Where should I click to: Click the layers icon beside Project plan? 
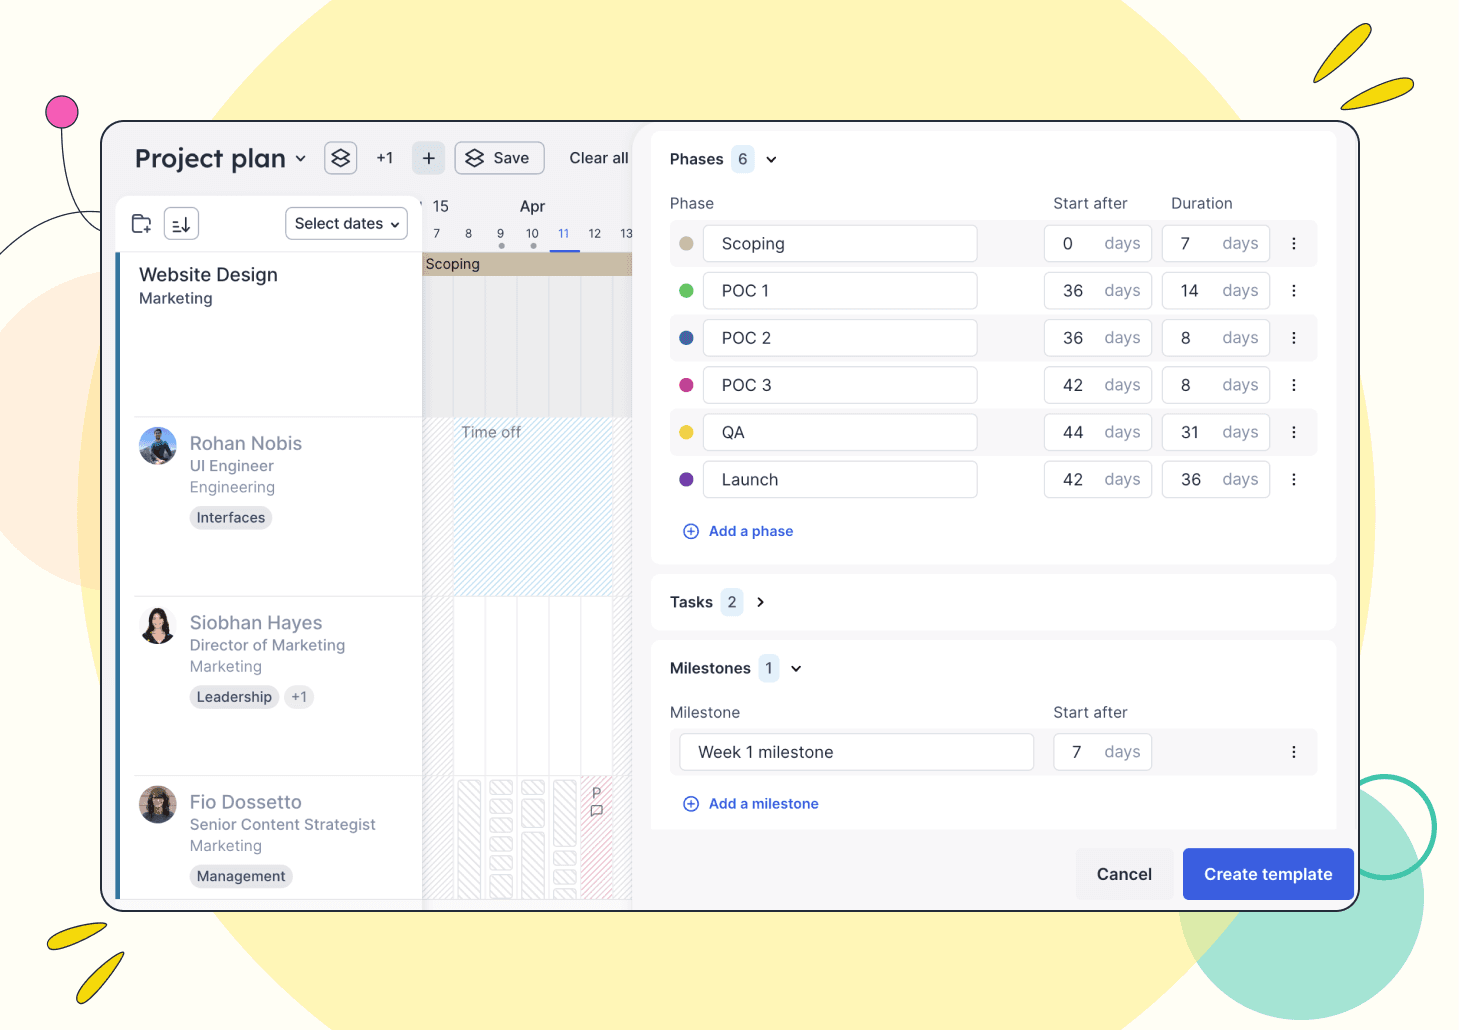pos(340,158)
